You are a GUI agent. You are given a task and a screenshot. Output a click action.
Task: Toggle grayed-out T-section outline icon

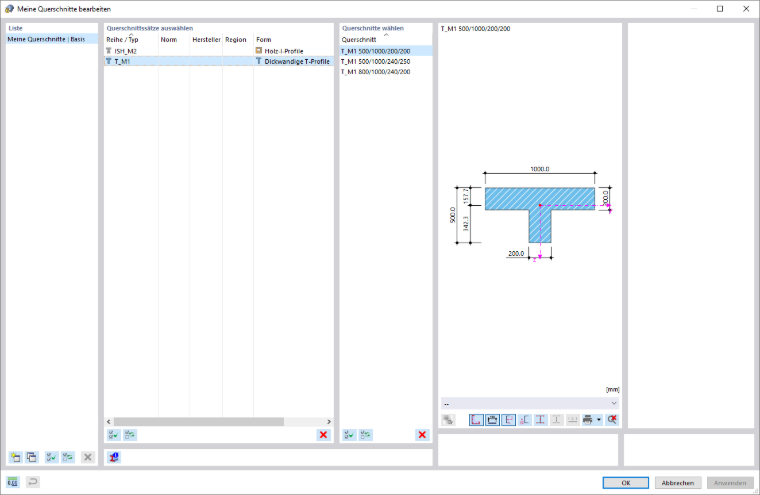coord(556,420)
